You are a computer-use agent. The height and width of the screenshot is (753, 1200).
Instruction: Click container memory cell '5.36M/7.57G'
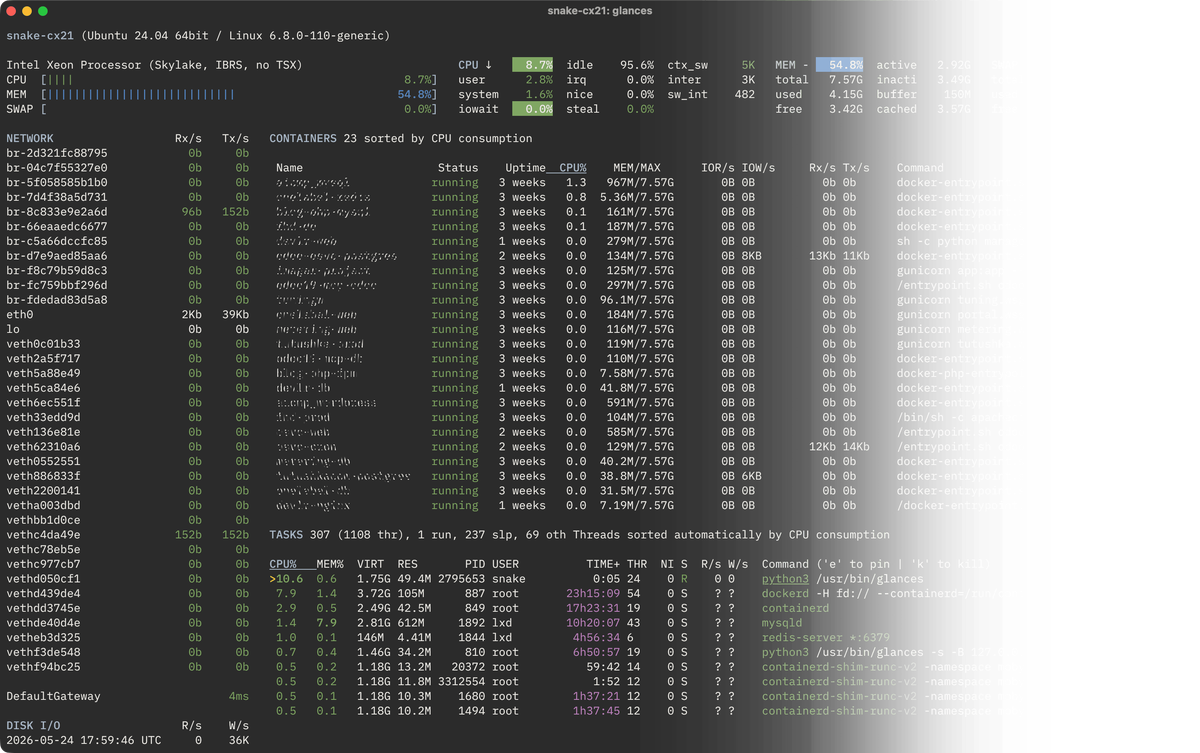click(637, 197)
